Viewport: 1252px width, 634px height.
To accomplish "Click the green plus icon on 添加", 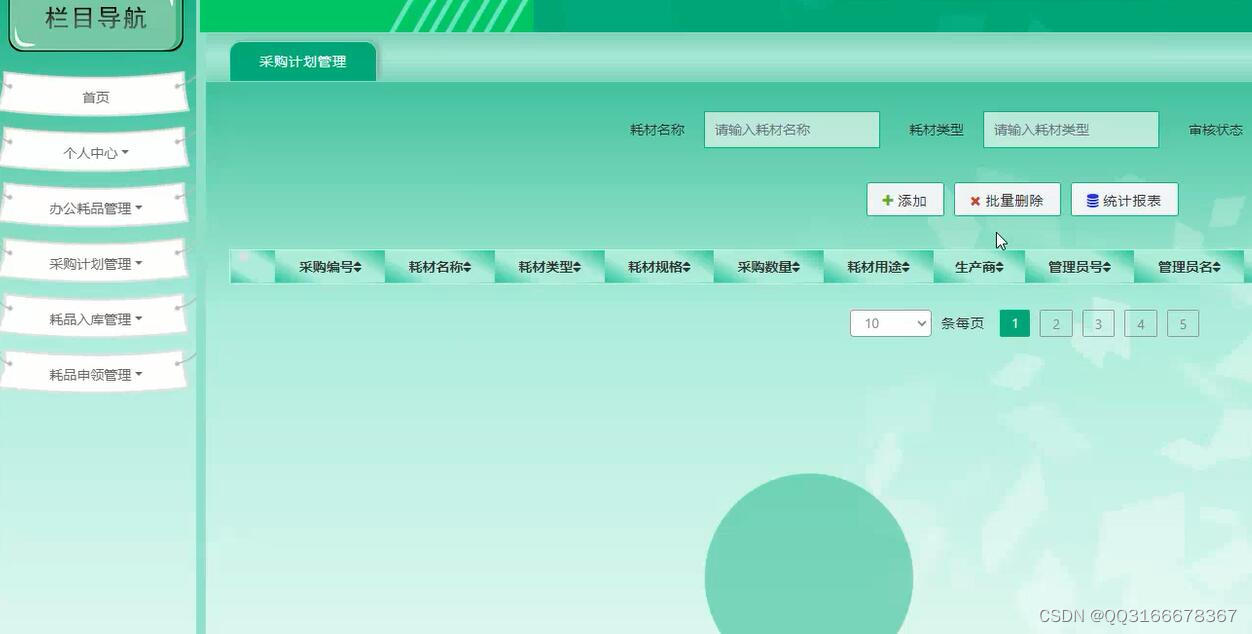I will tap(887, 201).
